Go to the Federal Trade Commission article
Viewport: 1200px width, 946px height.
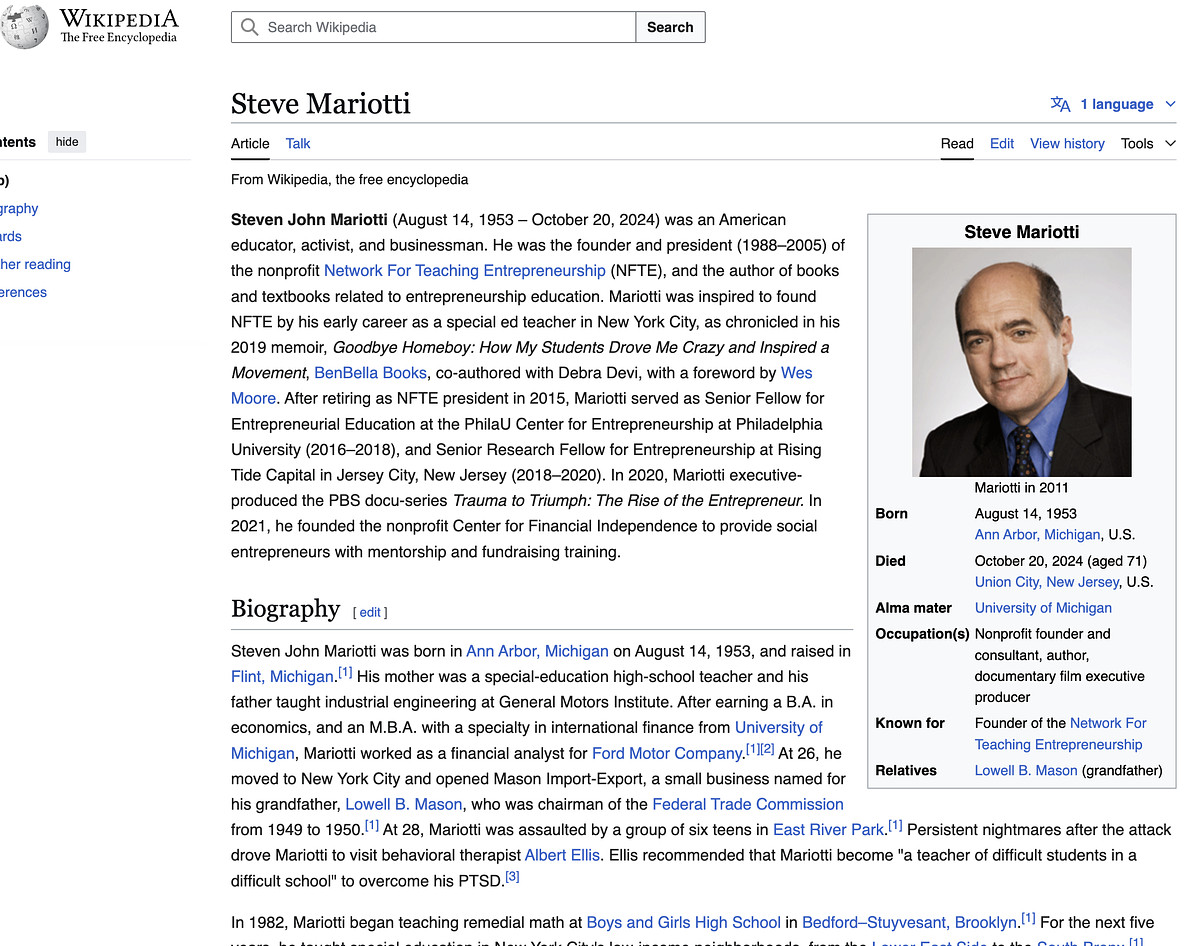point(747,804)
